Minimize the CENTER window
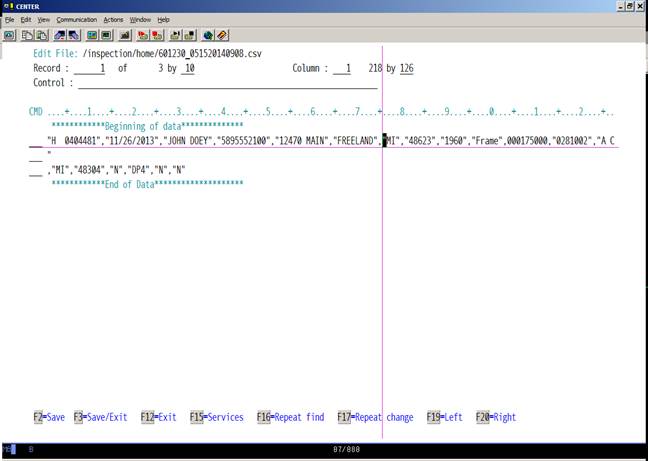Screen dimensions: 648x461 click(x=622, y=6)
